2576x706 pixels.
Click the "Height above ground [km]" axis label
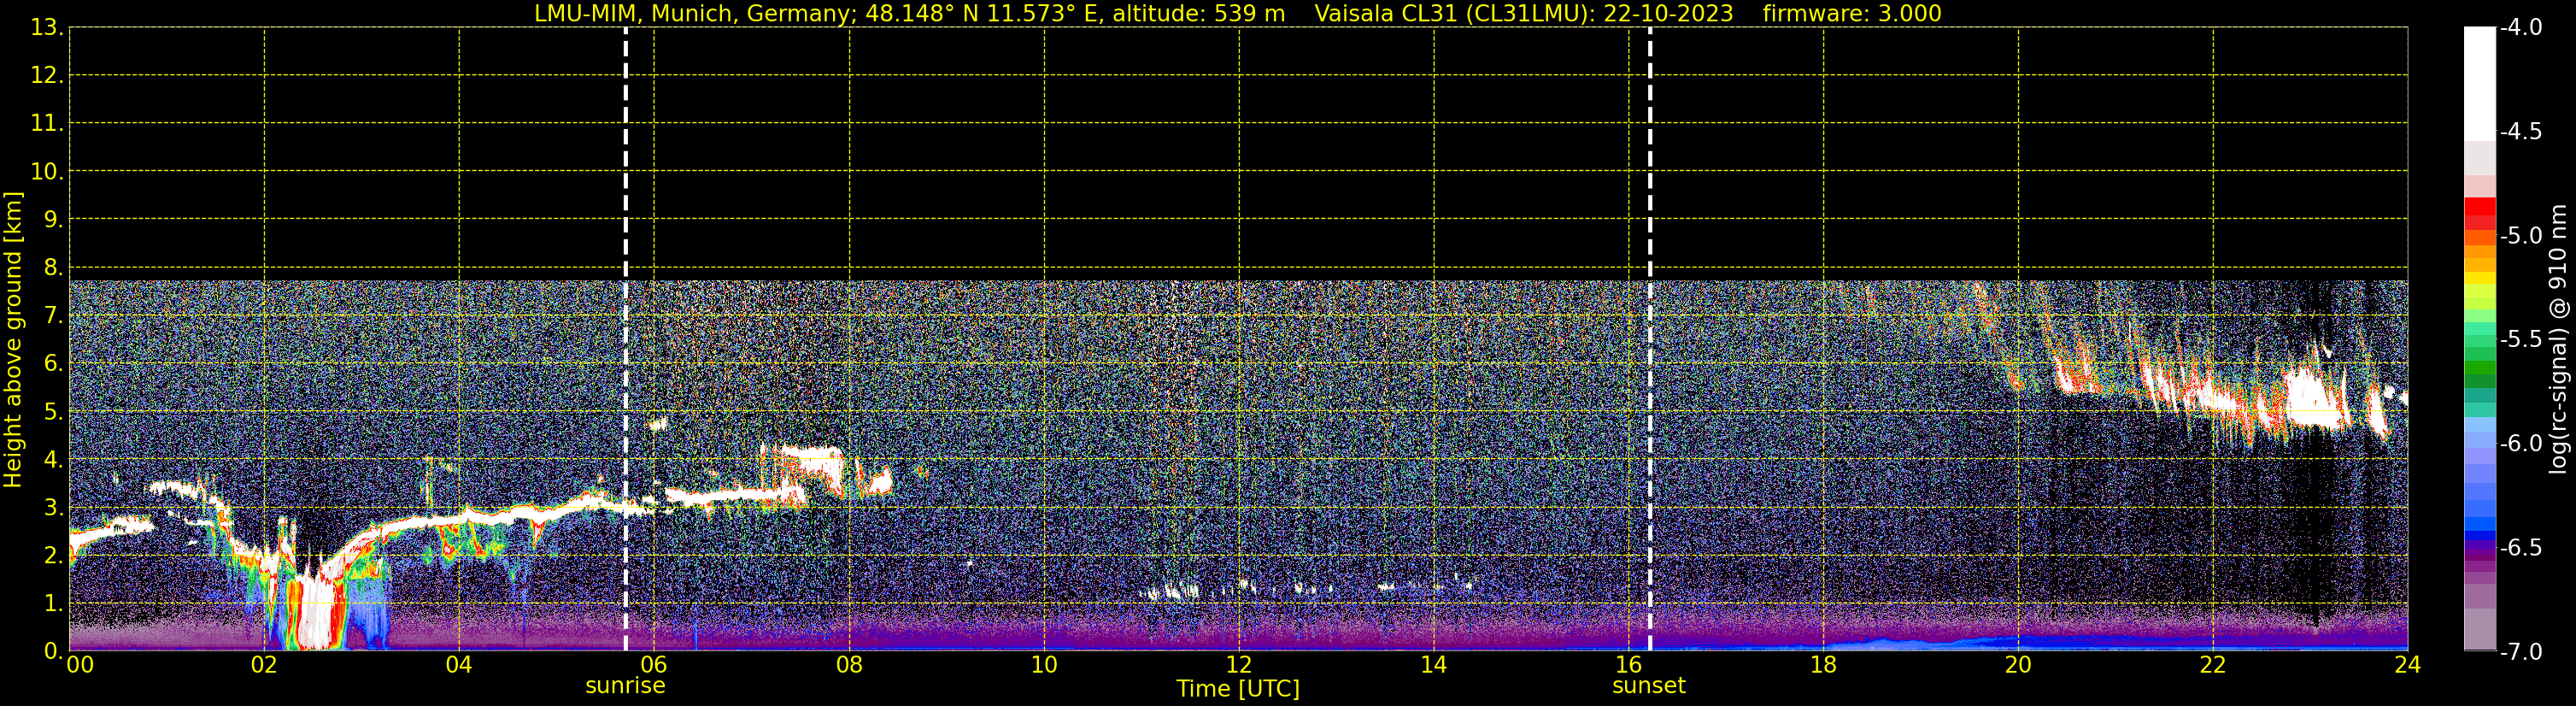pyautogui.click(x=13, y=340)
